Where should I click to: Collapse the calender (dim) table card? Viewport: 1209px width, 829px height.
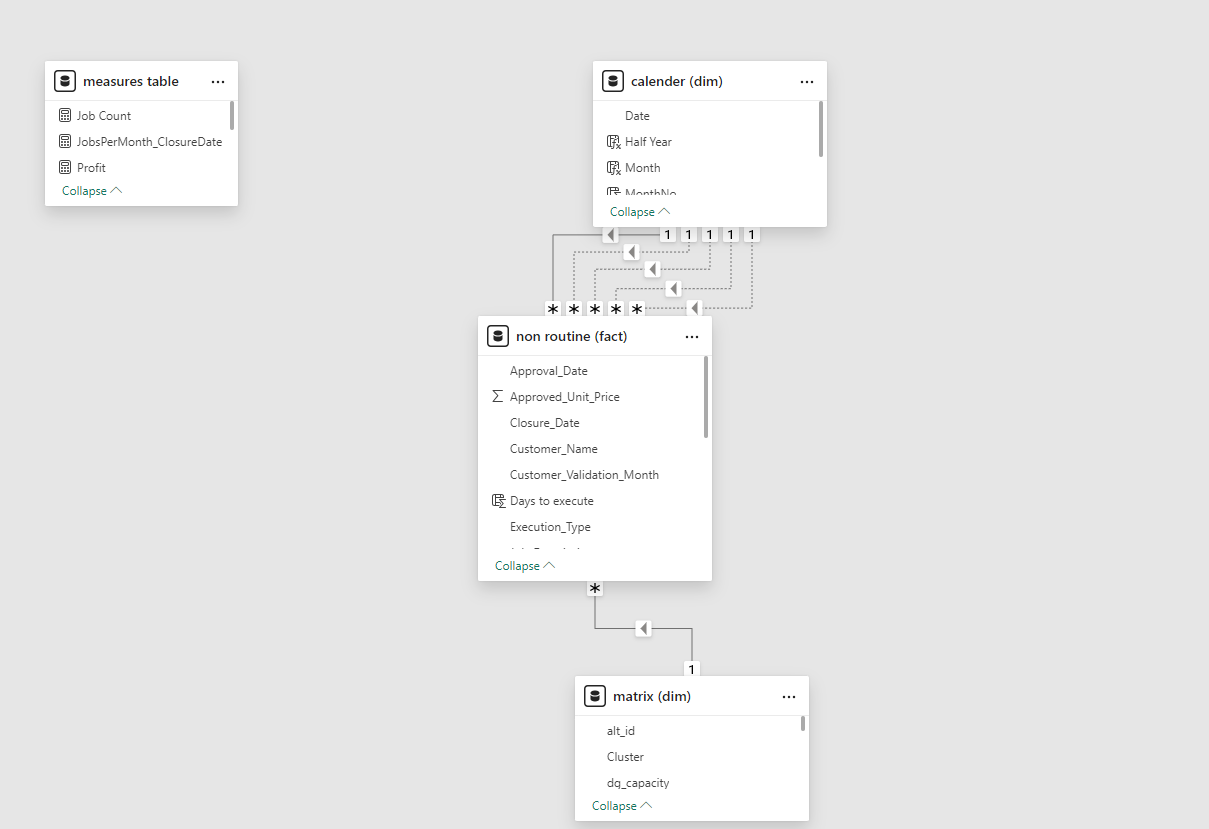point(640,212)
